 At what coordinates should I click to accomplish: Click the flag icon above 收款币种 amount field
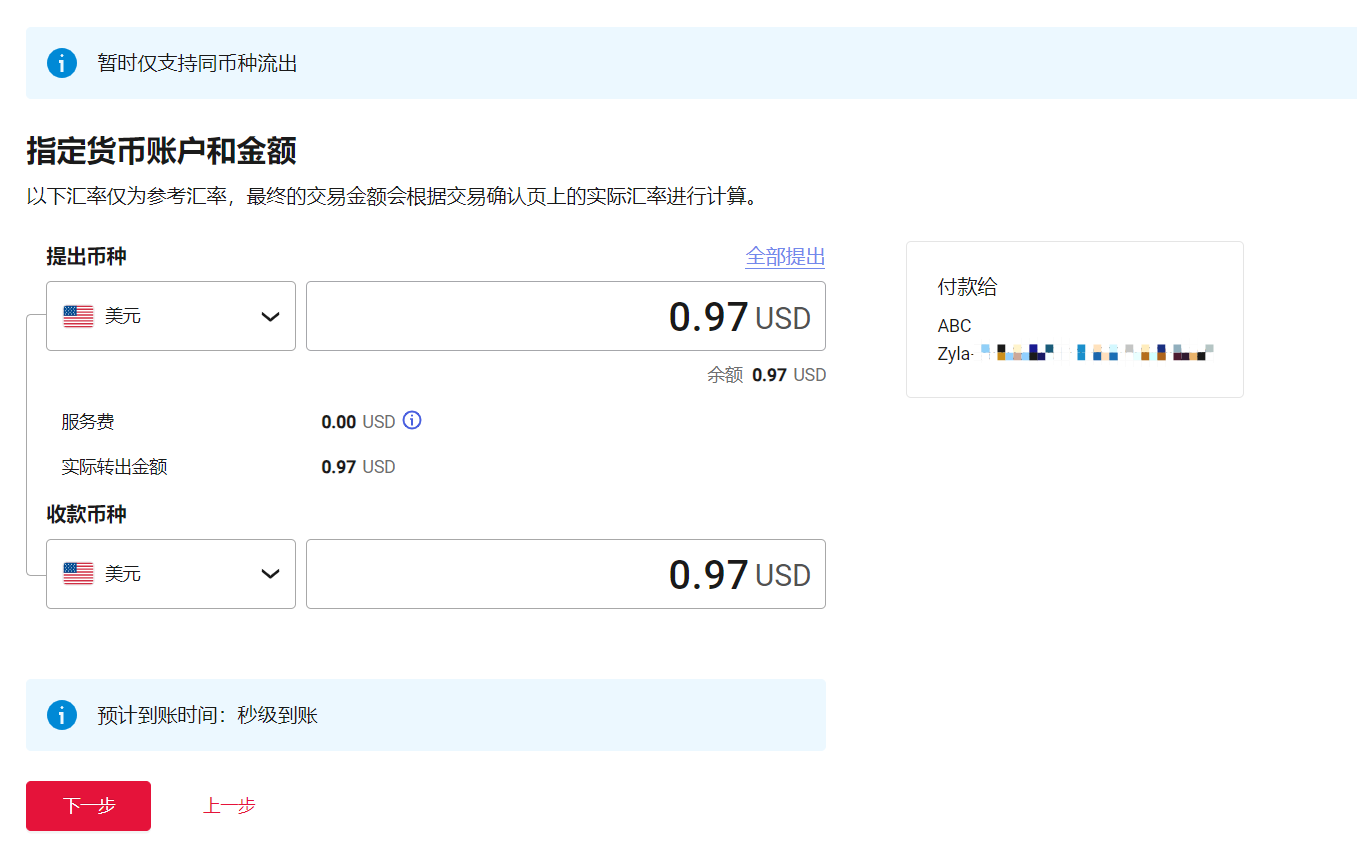tap(77, 573)
